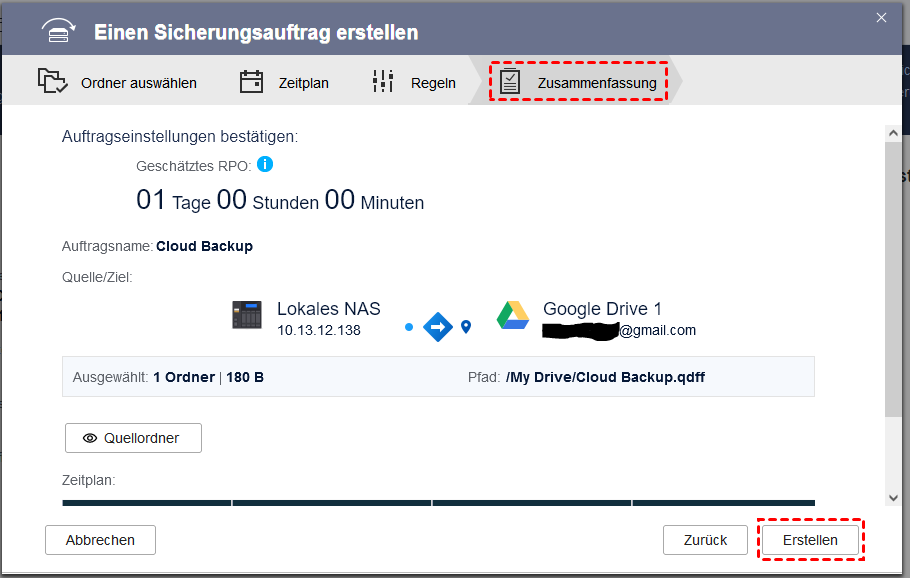Click the blue direction arrow icon
The image size is (910, 578).
[x=438, y=327]
